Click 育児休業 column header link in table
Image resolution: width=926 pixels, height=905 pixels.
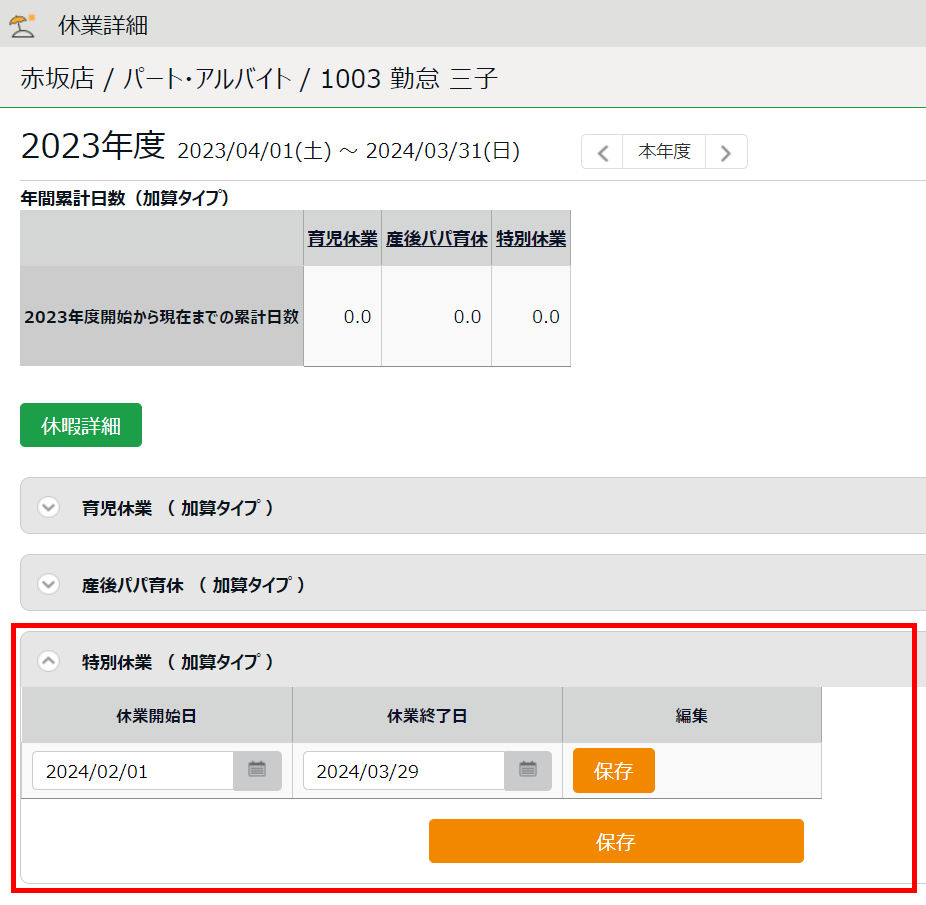point(342,239)
